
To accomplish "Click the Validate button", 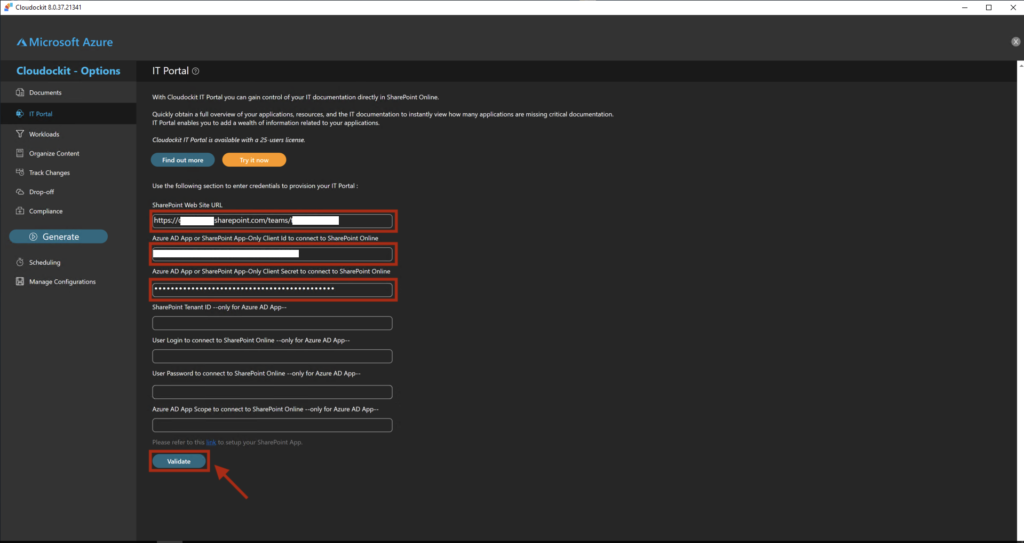I will tap(179, 461).
